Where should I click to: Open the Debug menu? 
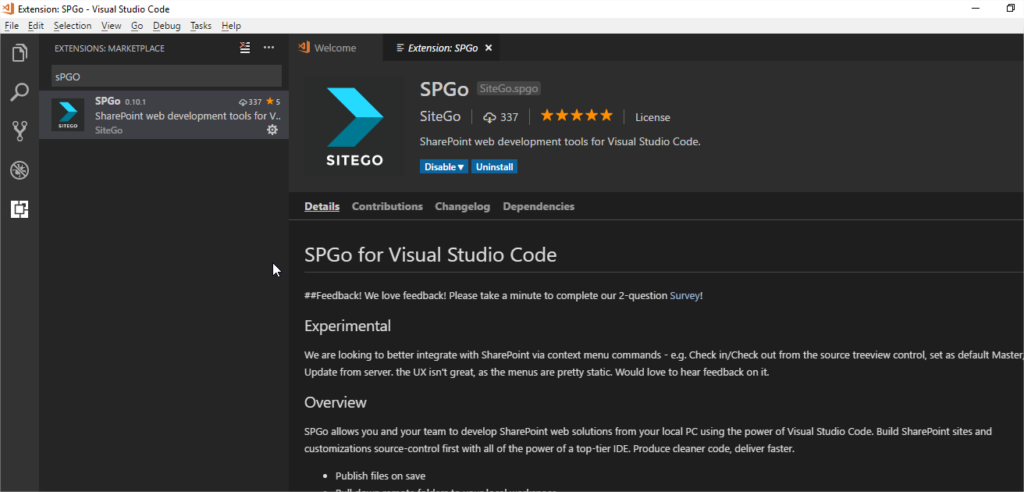point(167,25)
